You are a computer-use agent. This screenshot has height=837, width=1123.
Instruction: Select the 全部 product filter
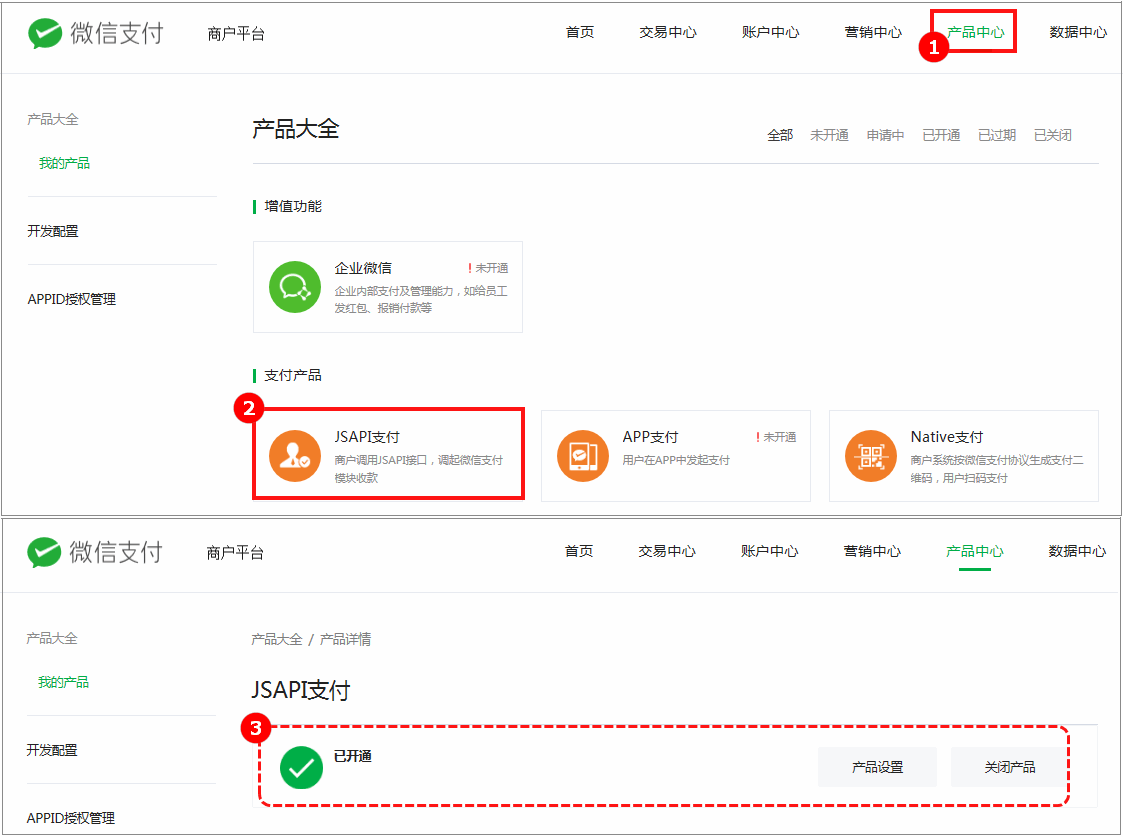click(x=780, y=135)
